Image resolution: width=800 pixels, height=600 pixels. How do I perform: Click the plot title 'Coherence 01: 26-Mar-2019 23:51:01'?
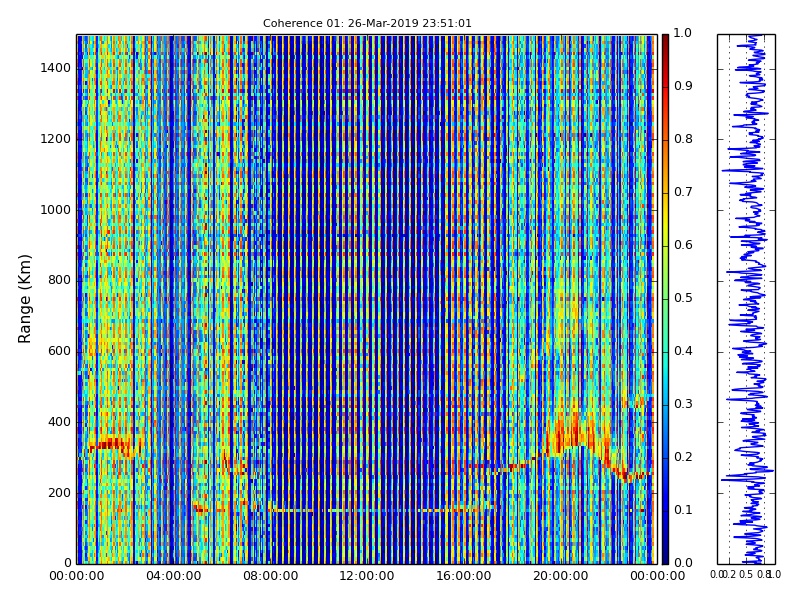[x=367, y=23]
